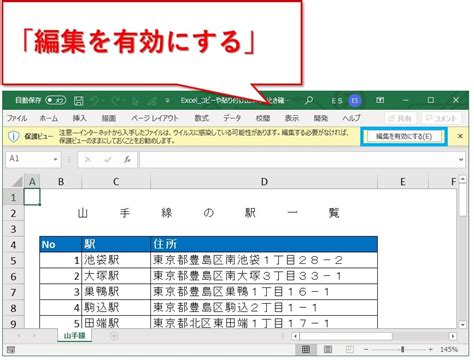The height and width of the screenshot is (360, 474).
Task: Click the Save floppy disk icon
Action: pos(79,100)
